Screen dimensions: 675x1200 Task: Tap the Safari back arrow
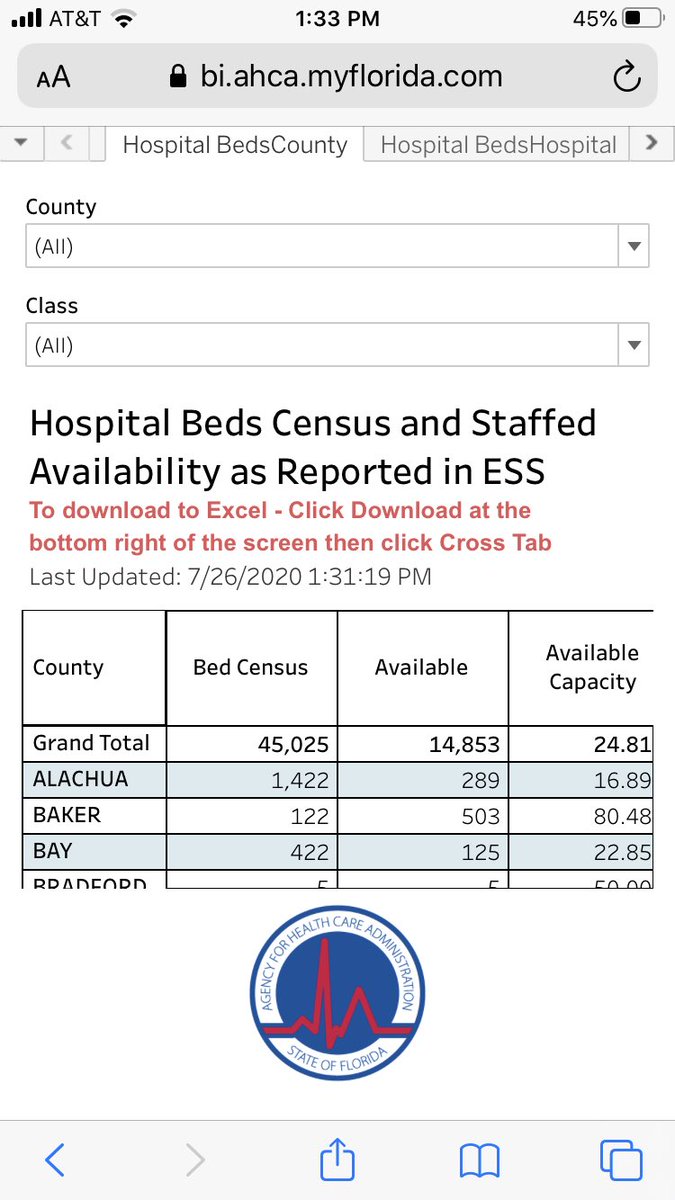(x=55, y=1160)
